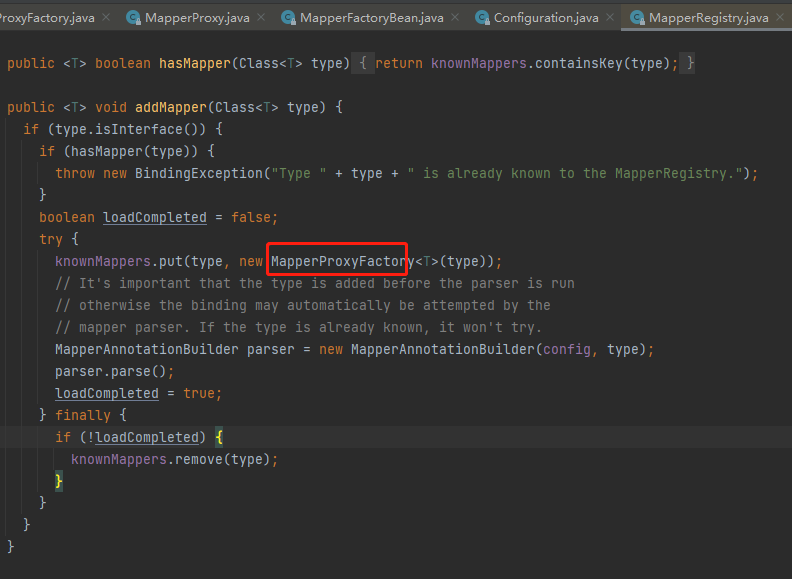Close the Configuration.java tab
Viewport: 792px width, 579px height.
click(610, 18)
